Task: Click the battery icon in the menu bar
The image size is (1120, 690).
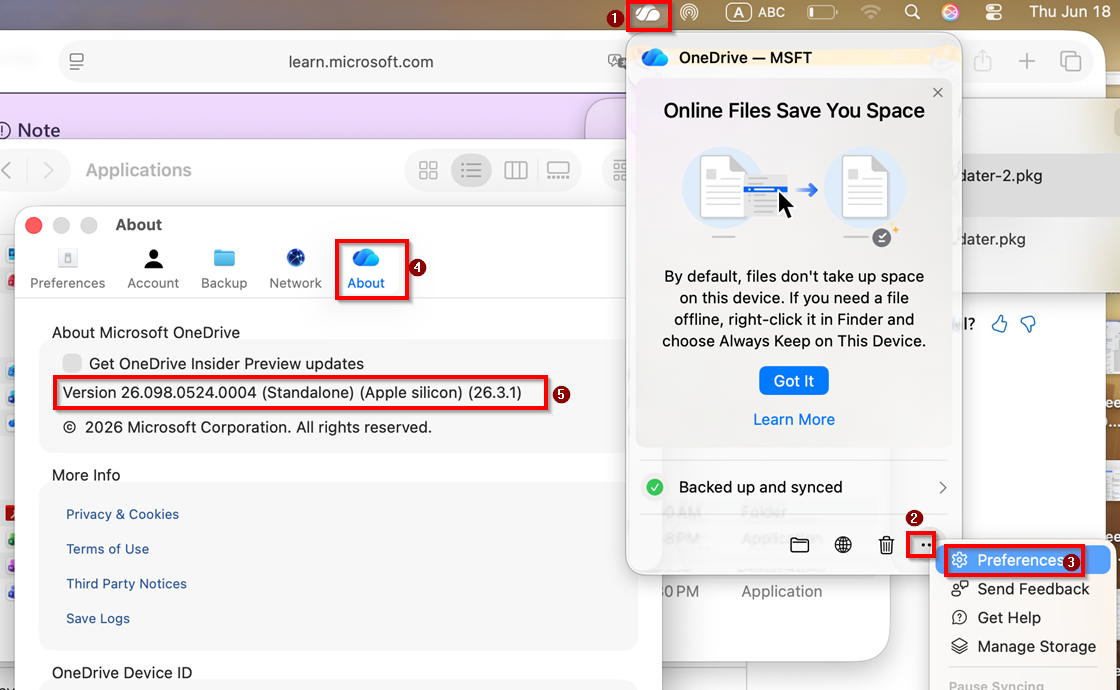Action: tap(821, 12)
